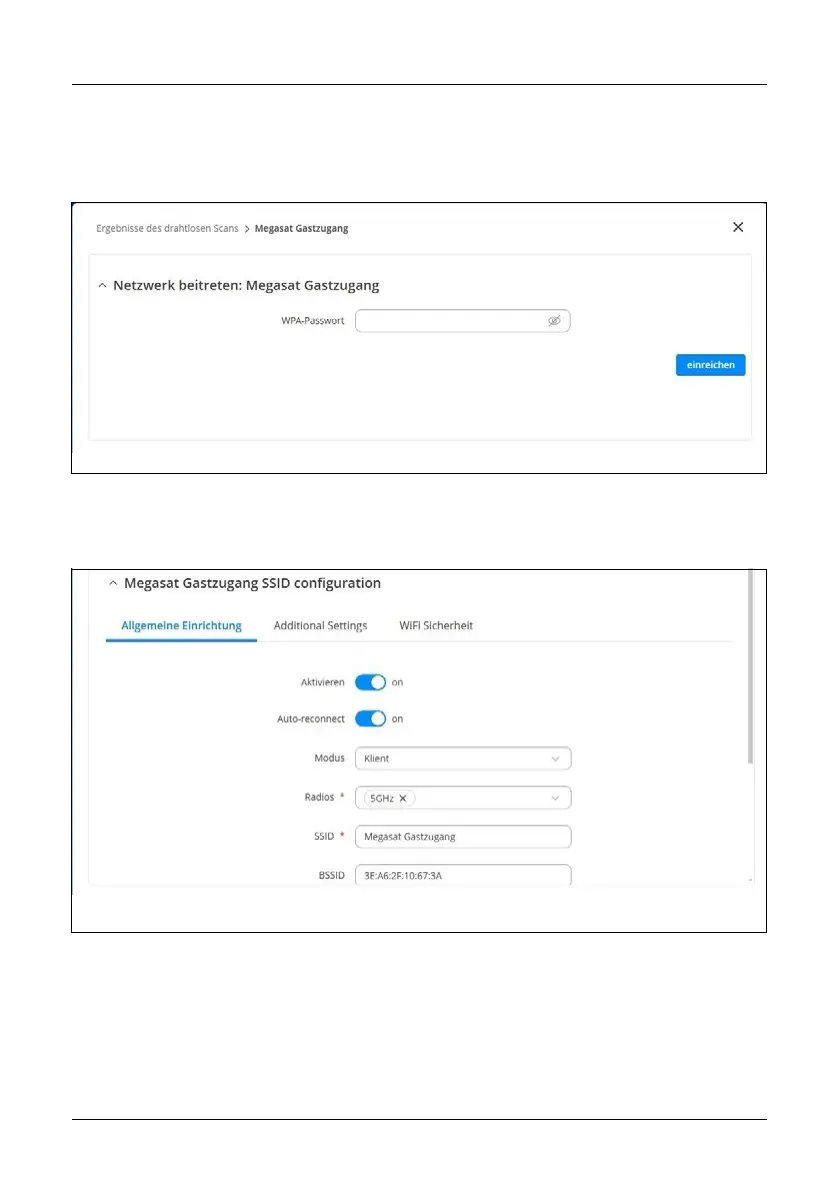Focus the WPA-Passwort input field
This screenshot has height=1191, width=839.
click(450, 321)
